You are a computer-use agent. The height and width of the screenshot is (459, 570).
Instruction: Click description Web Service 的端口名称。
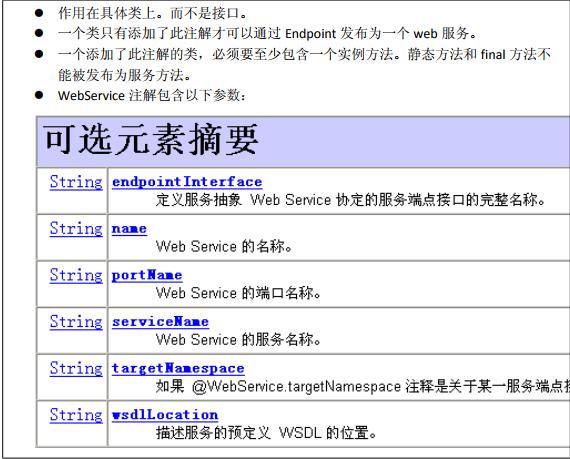click(238, 293)
